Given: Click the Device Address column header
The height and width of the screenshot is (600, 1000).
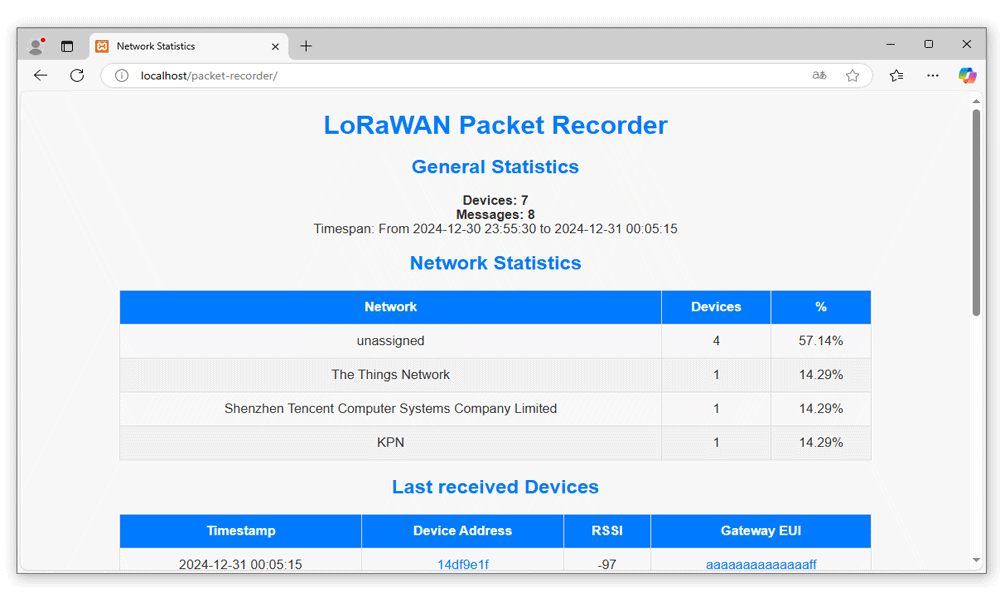Looking at the screenshot, I should click(x=462, y=530).
